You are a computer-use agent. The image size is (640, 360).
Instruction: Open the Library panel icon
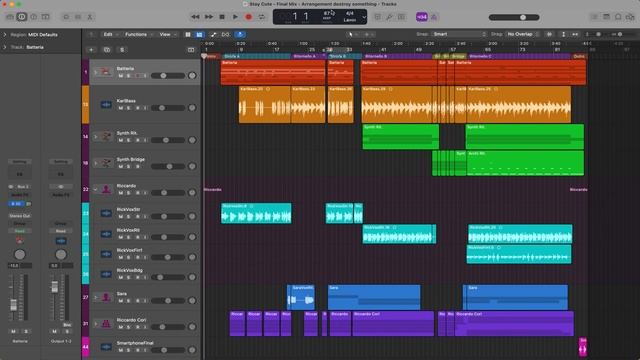coord(10,17)
